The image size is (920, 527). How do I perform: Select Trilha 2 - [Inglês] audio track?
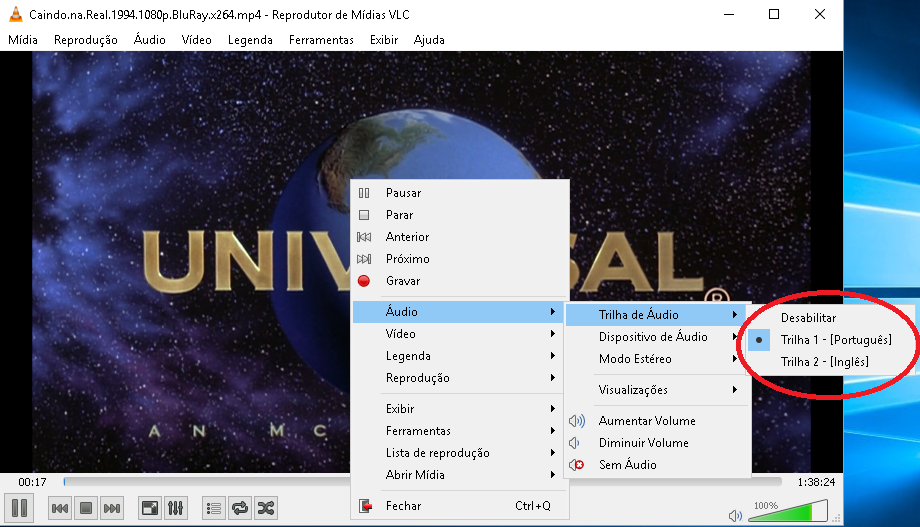pyautogui.click(x=830, y=362)
